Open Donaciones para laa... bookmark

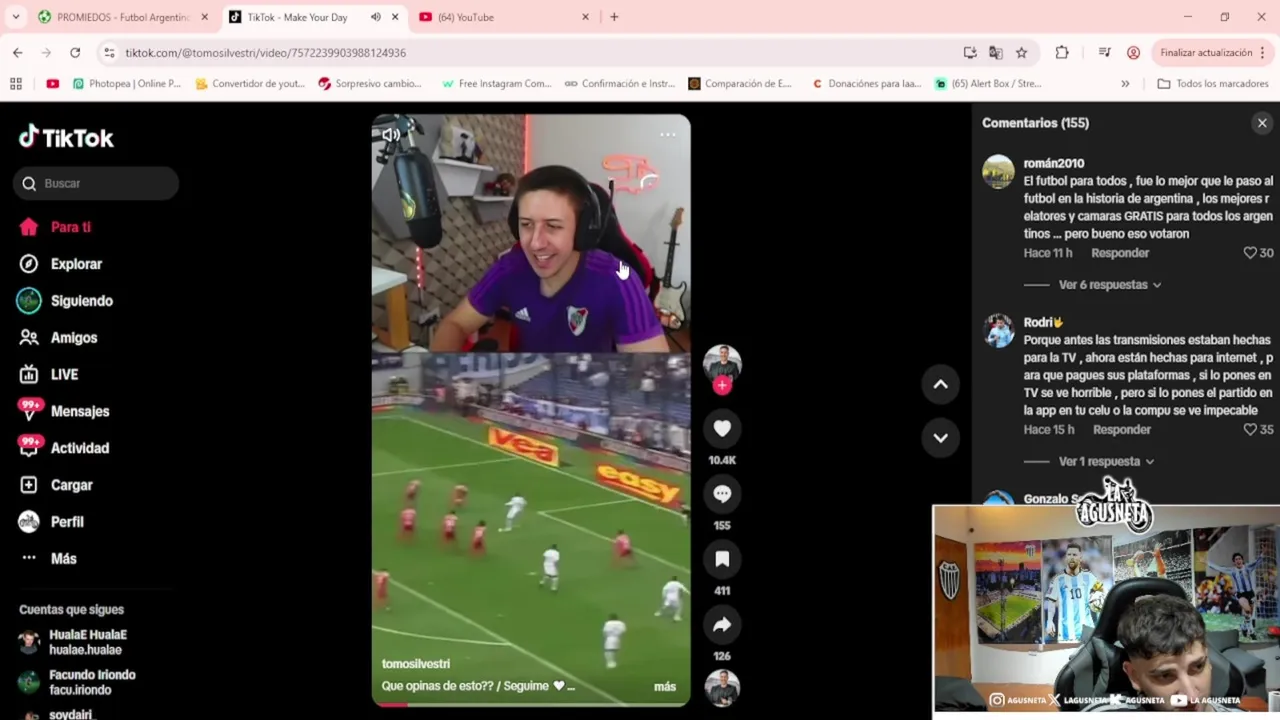[866, 84]
